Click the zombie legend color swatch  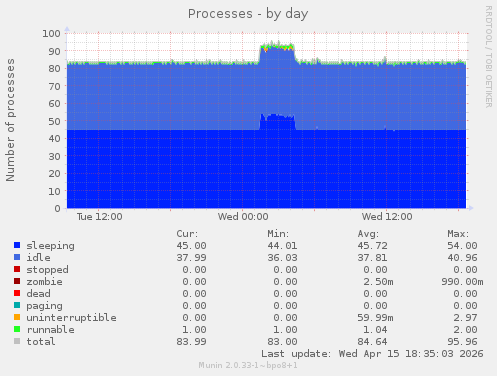(17, 281)
